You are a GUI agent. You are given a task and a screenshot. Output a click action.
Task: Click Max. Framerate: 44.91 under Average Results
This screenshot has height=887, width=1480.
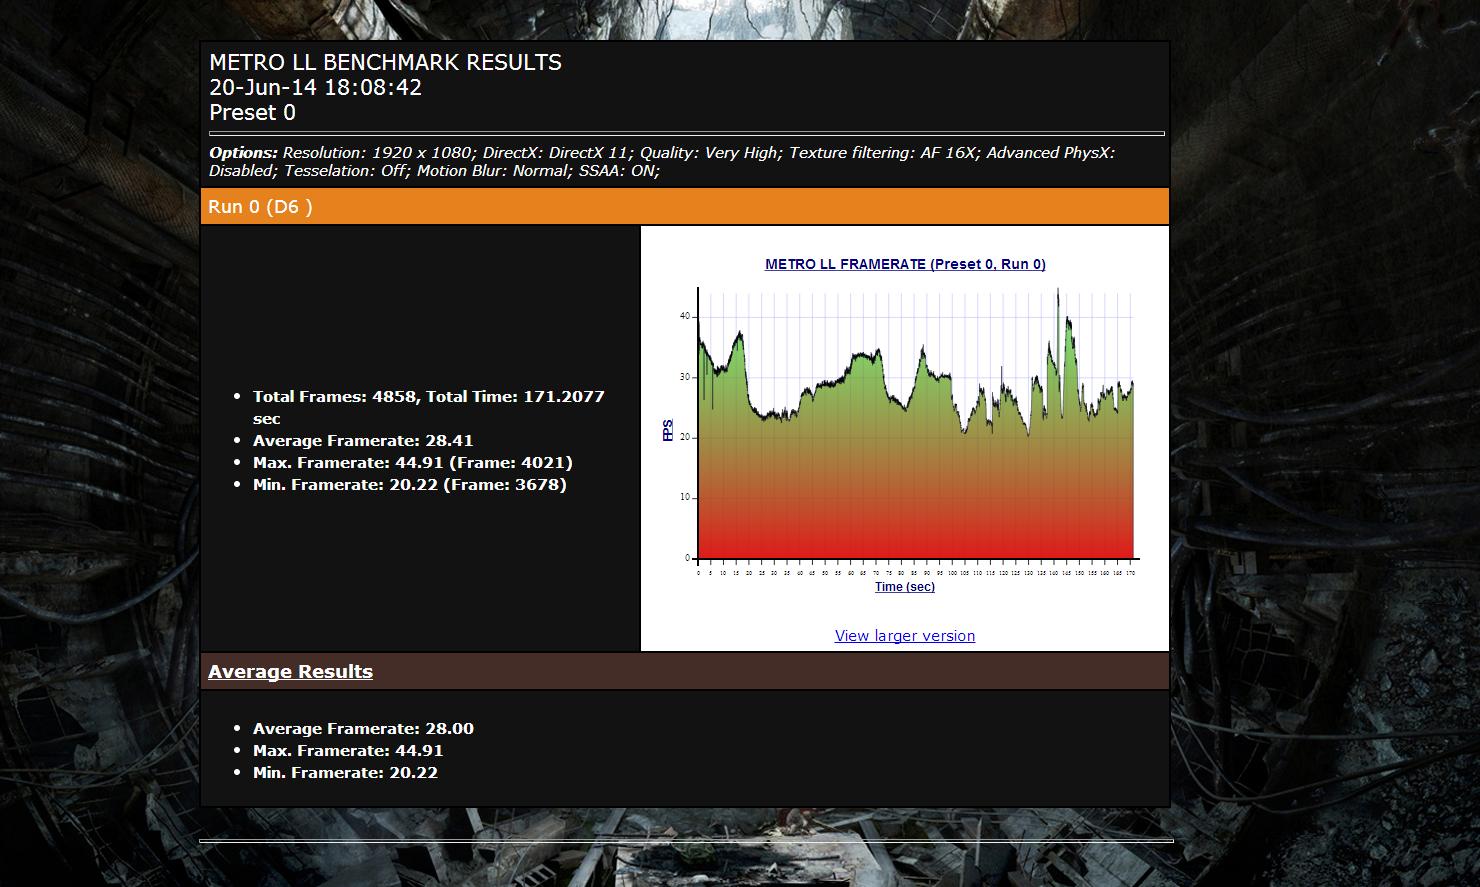click(348, 750)
